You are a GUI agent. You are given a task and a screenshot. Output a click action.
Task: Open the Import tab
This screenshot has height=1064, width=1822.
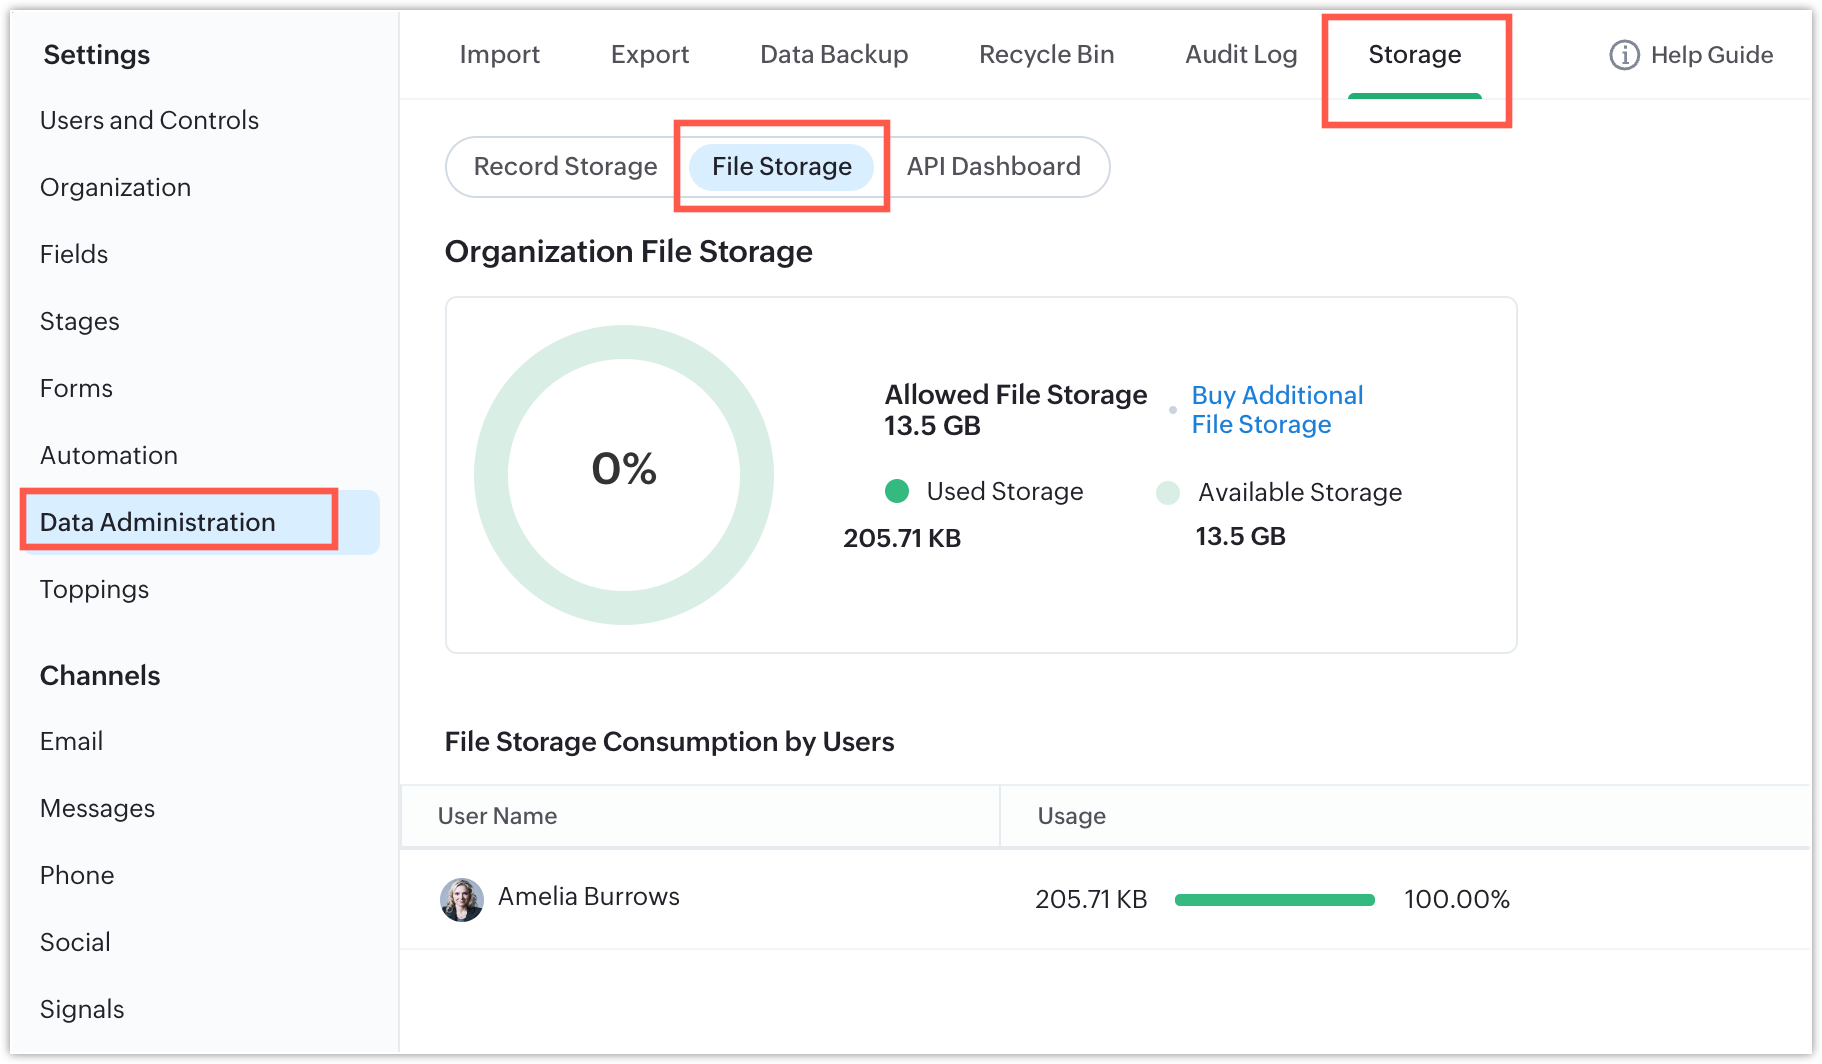click(499, 55)
